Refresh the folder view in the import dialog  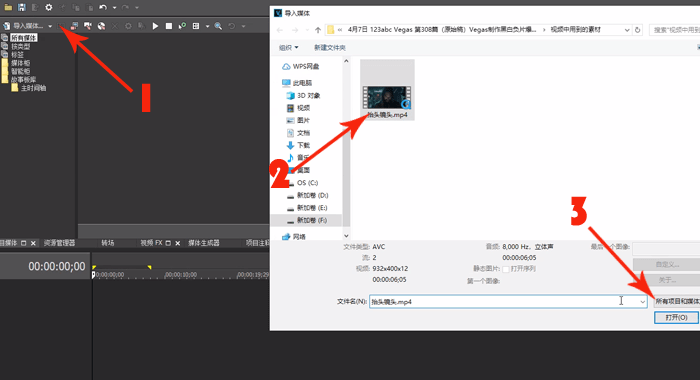click(x=638, y=30)
